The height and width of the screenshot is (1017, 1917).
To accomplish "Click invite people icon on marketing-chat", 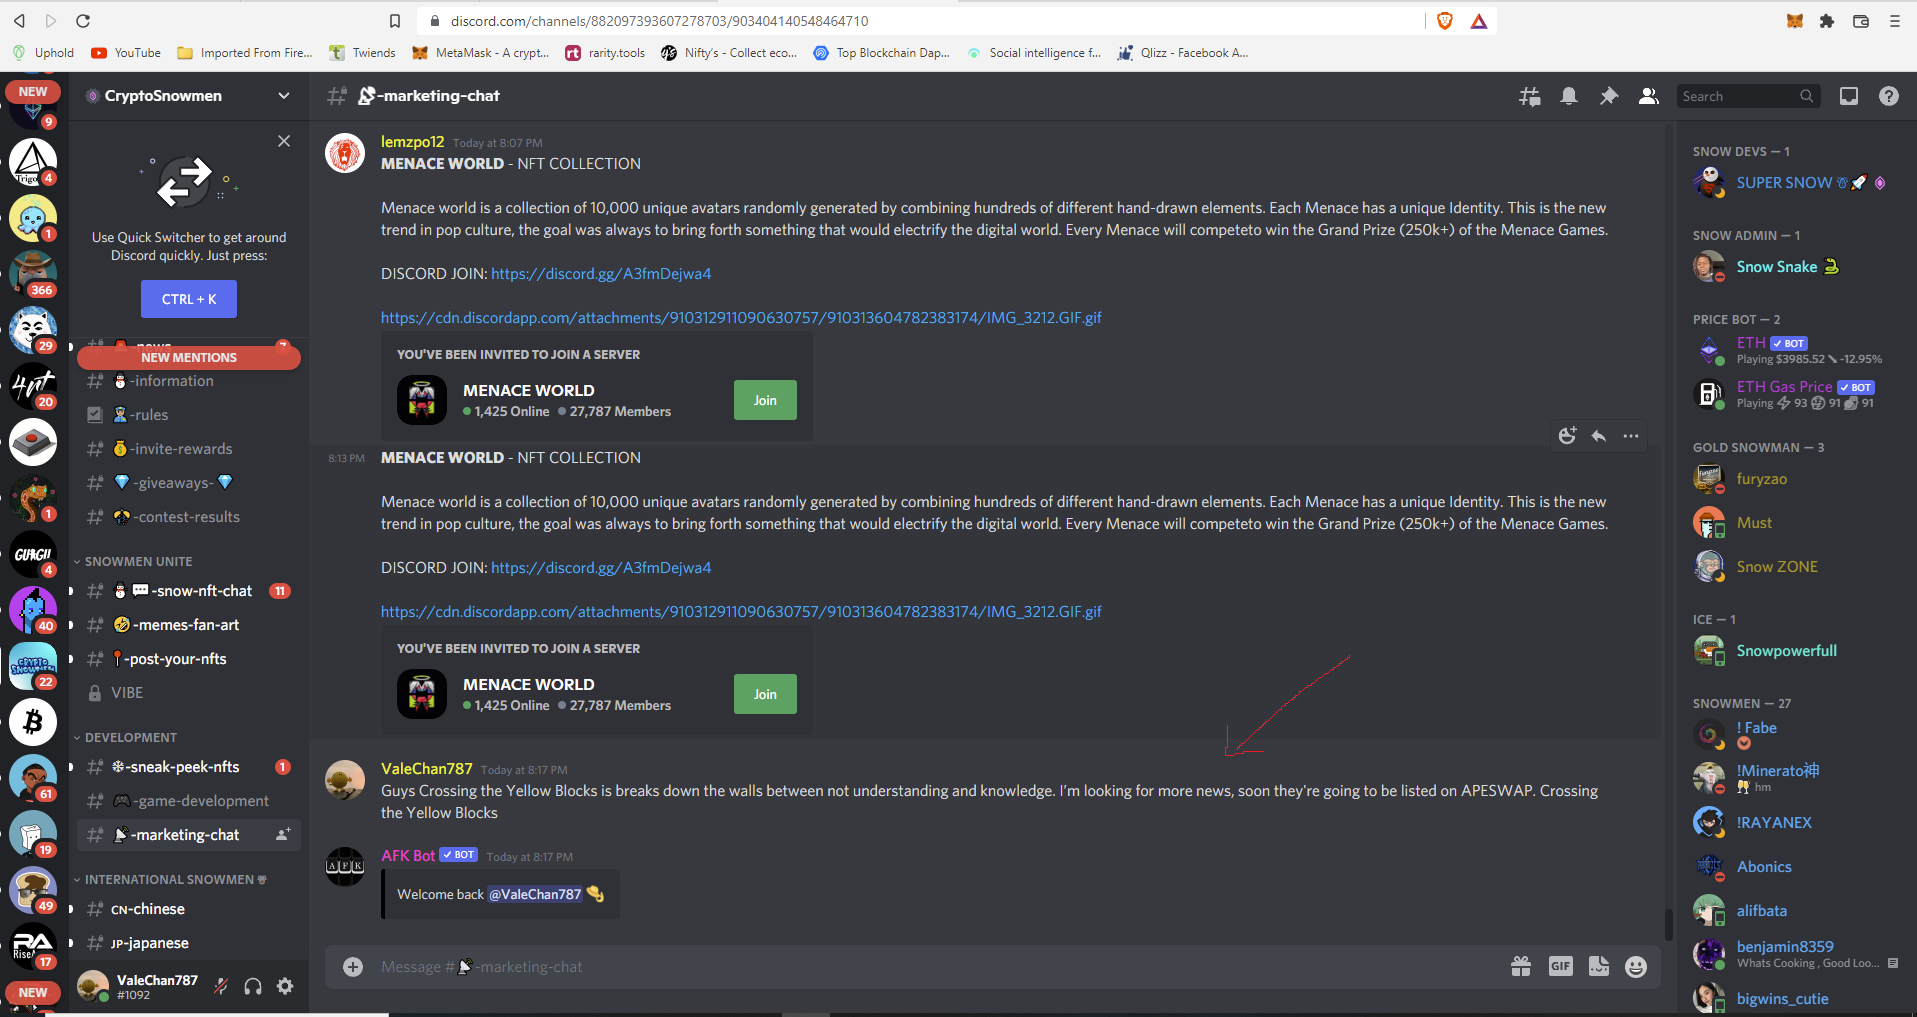I will pyautogui.click(x=283, y=835).
